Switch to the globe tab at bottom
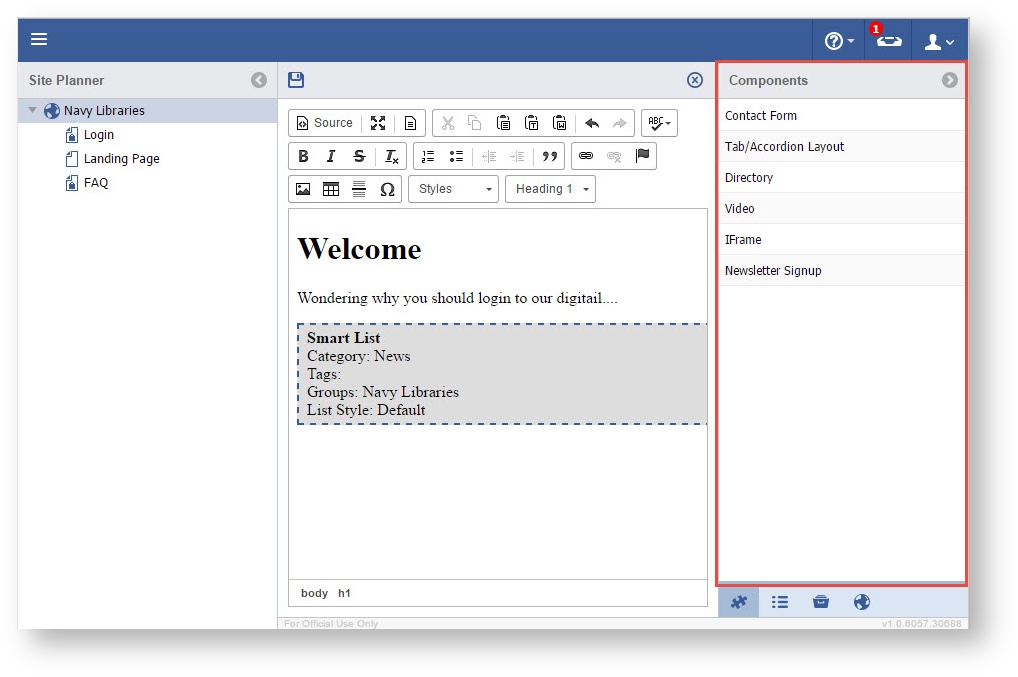Image resolution: width=1018 pixels, height=677 pixels. (862, 602)
